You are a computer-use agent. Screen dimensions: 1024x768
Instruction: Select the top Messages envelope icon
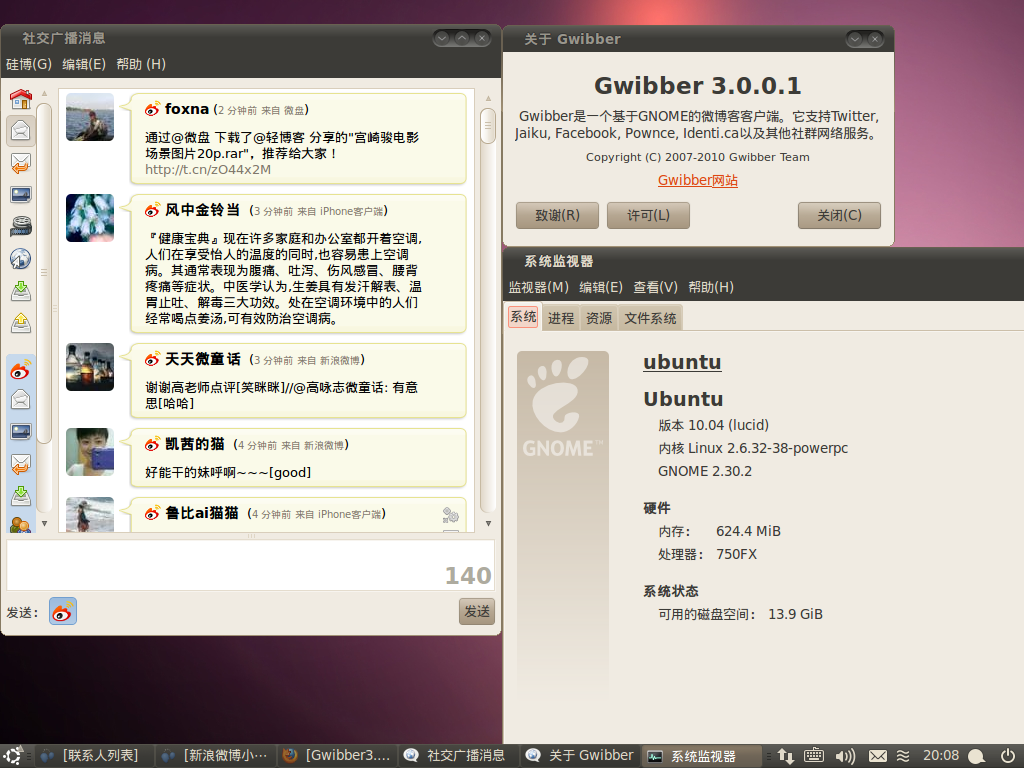(21, 131)
